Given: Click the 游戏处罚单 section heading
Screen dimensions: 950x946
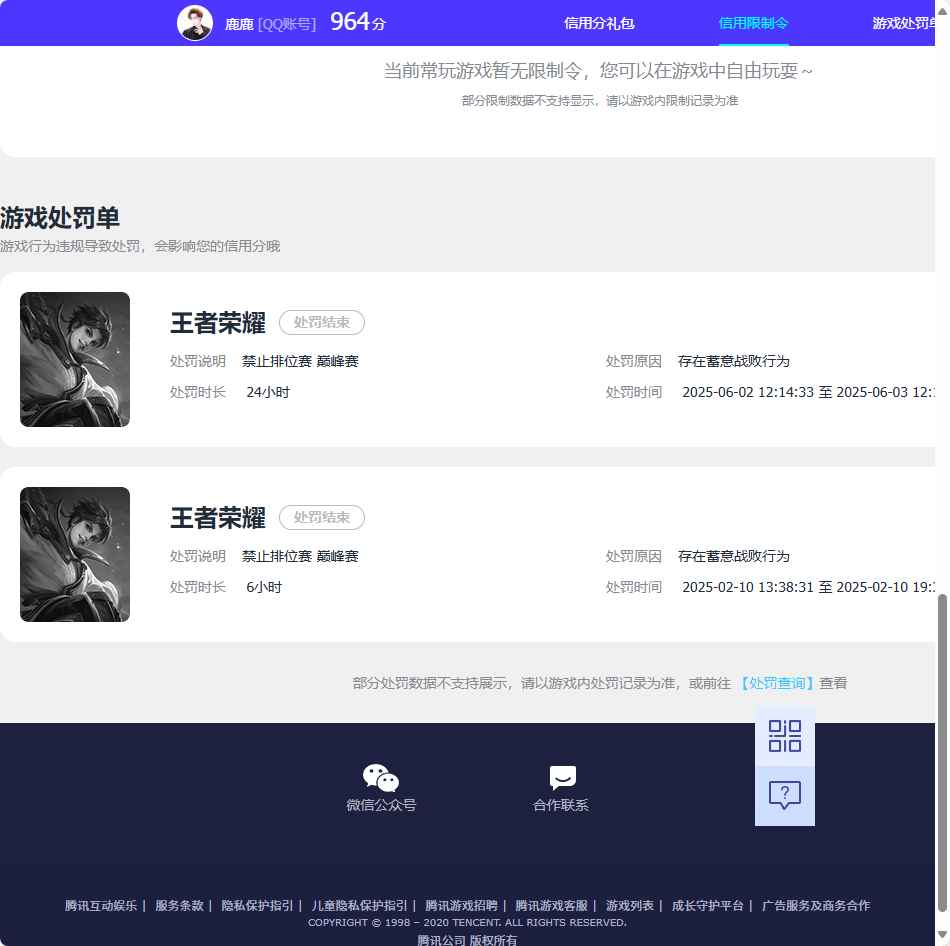Looking at the screenshot, I should click(59, 218).
